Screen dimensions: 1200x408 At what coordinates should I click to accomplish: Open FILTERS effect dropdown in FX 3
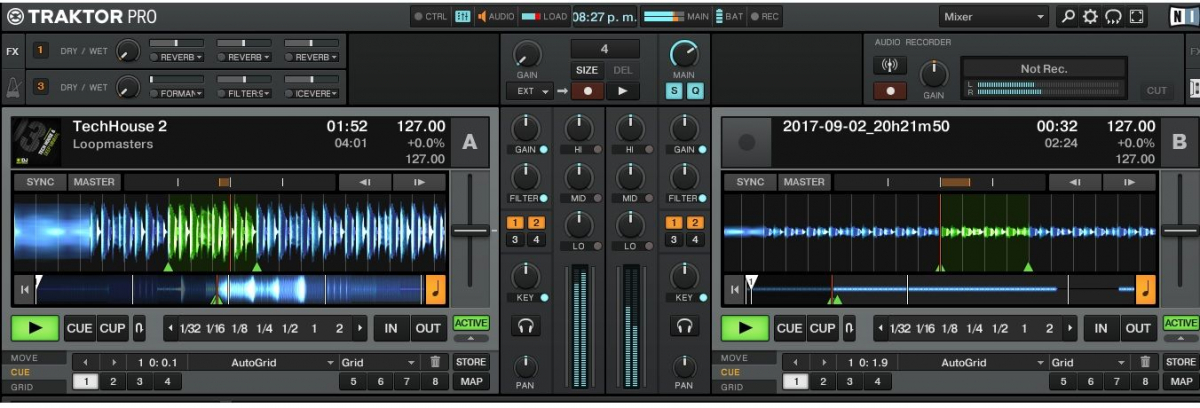244,93
